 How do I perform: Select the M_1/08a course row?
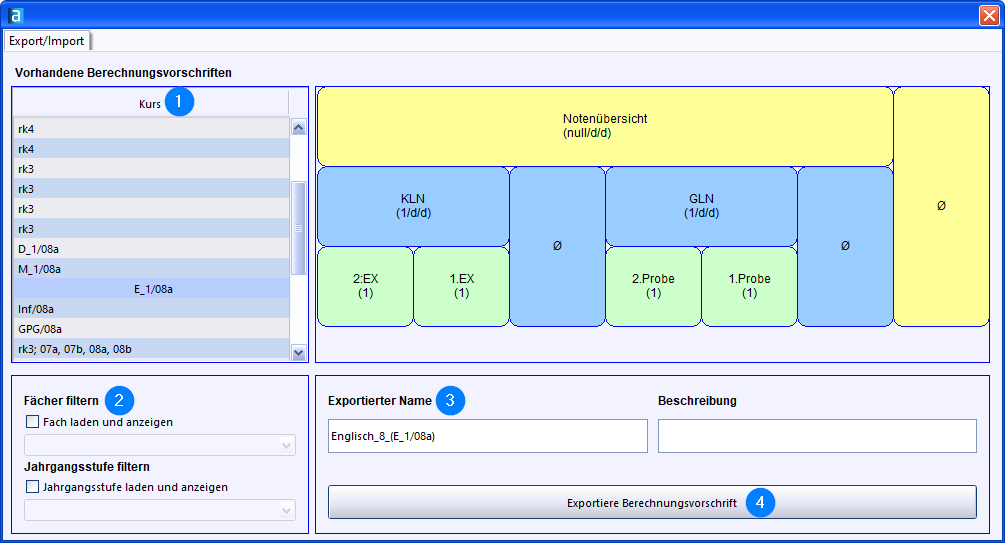(151, 269)
